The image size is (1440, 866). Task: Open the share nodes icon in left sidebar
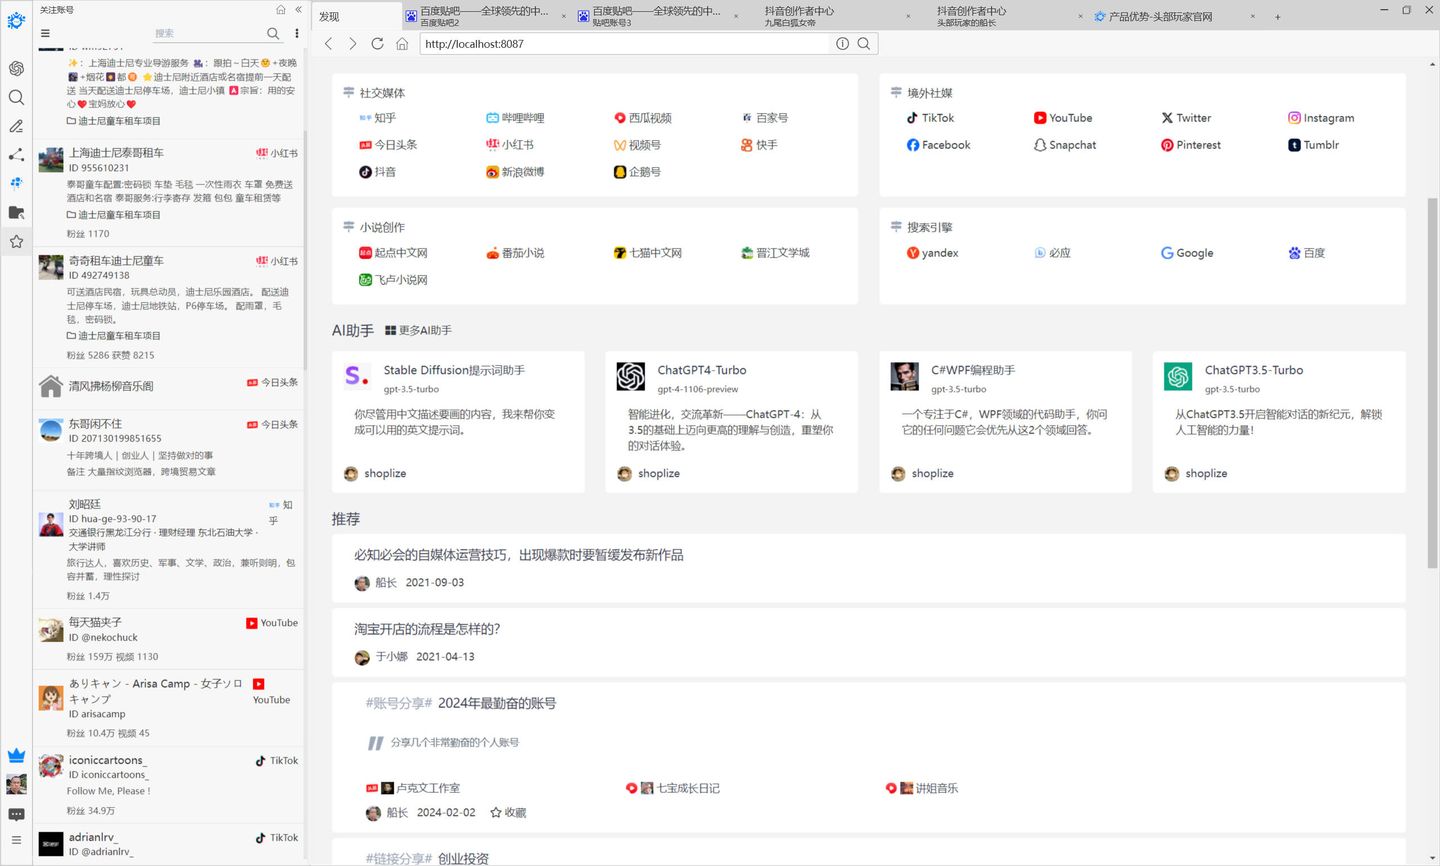(x=16, y=155)
